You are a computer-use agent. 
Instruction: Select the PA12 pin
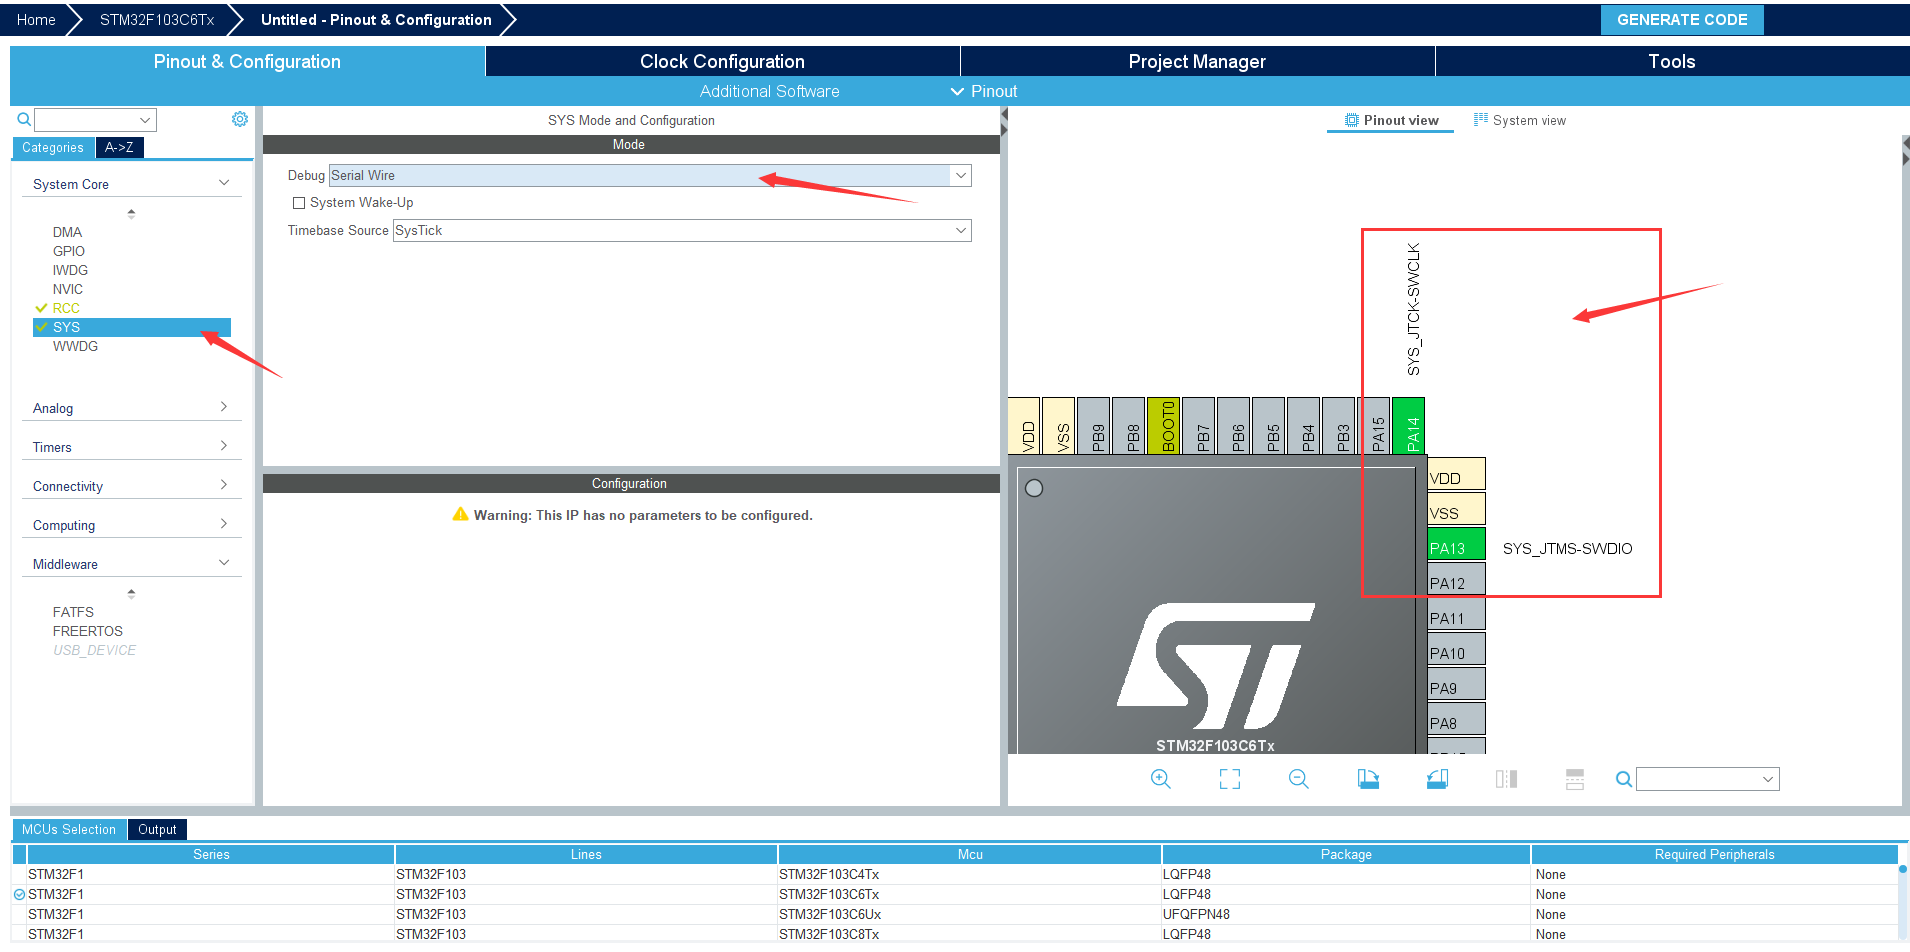(x=1456, y=580)
